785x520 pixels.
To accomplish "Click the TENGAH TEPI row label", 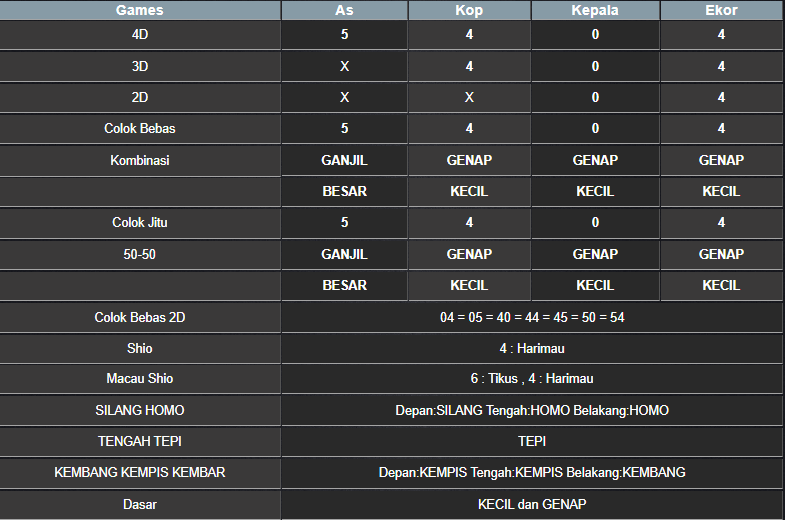I will tap(140, 441).
